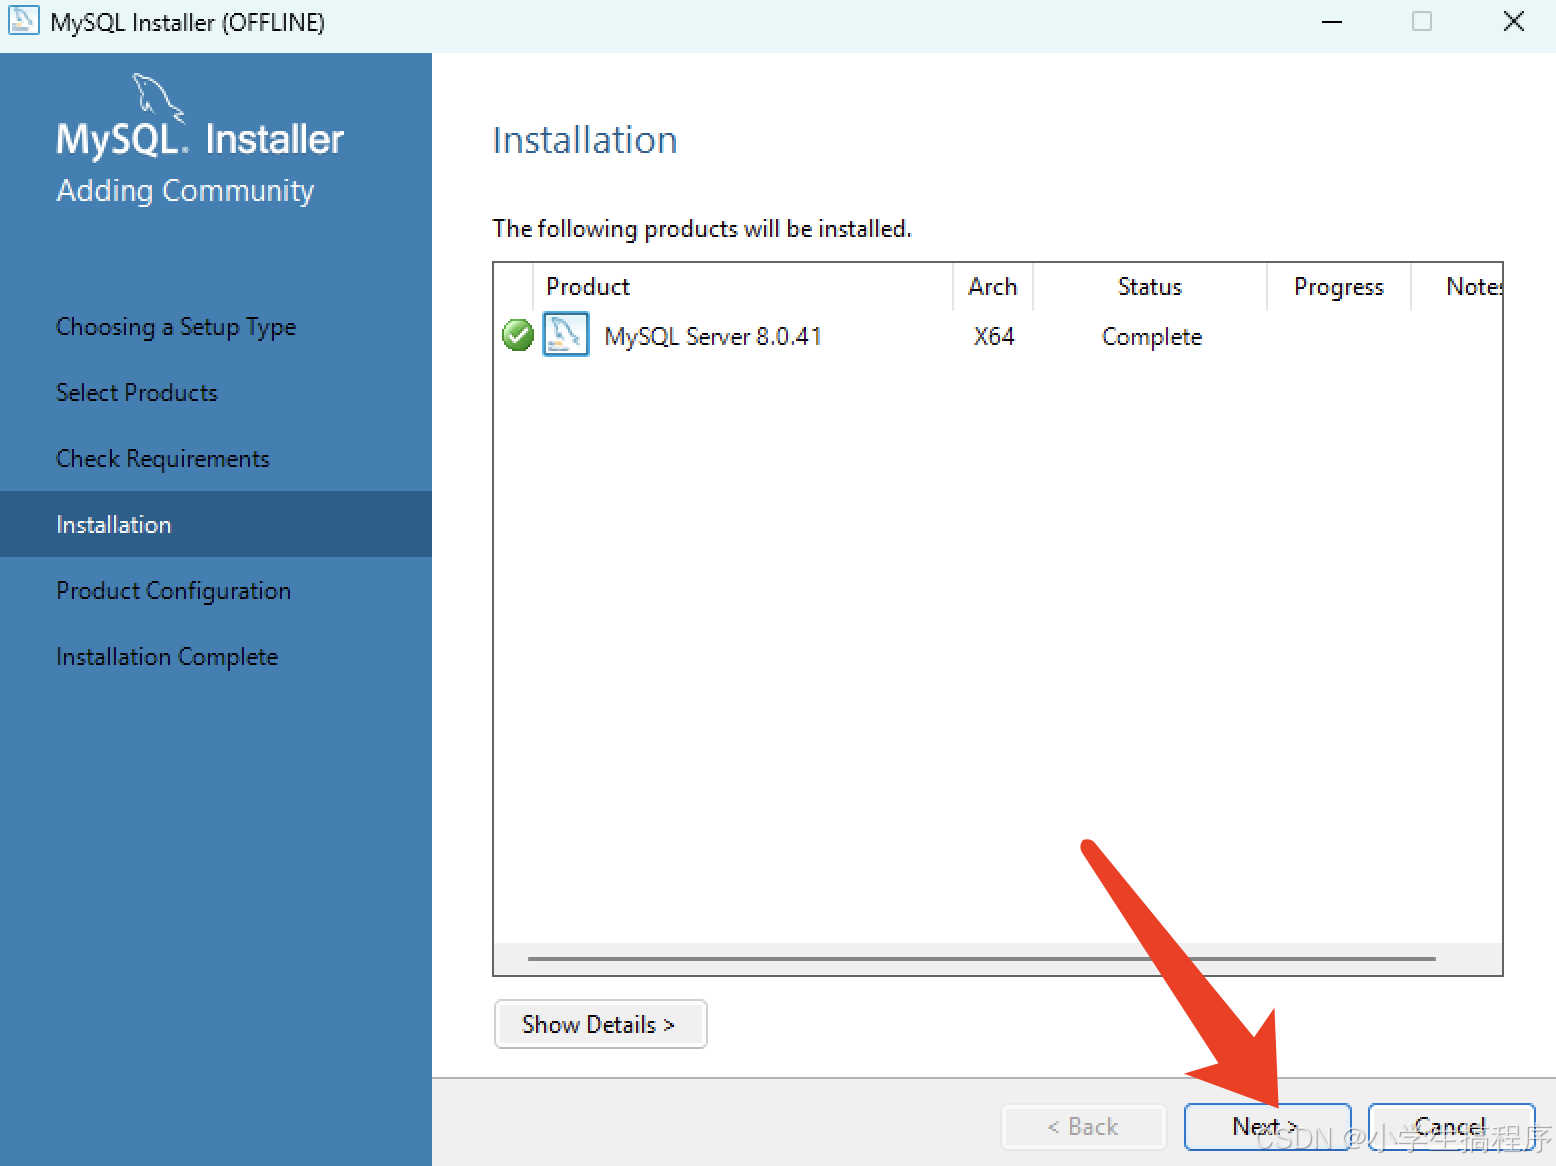Viewport: 1556px width, 1166px height.
Task: Click the MySQL Server product icon
Action: pos(565,335)
